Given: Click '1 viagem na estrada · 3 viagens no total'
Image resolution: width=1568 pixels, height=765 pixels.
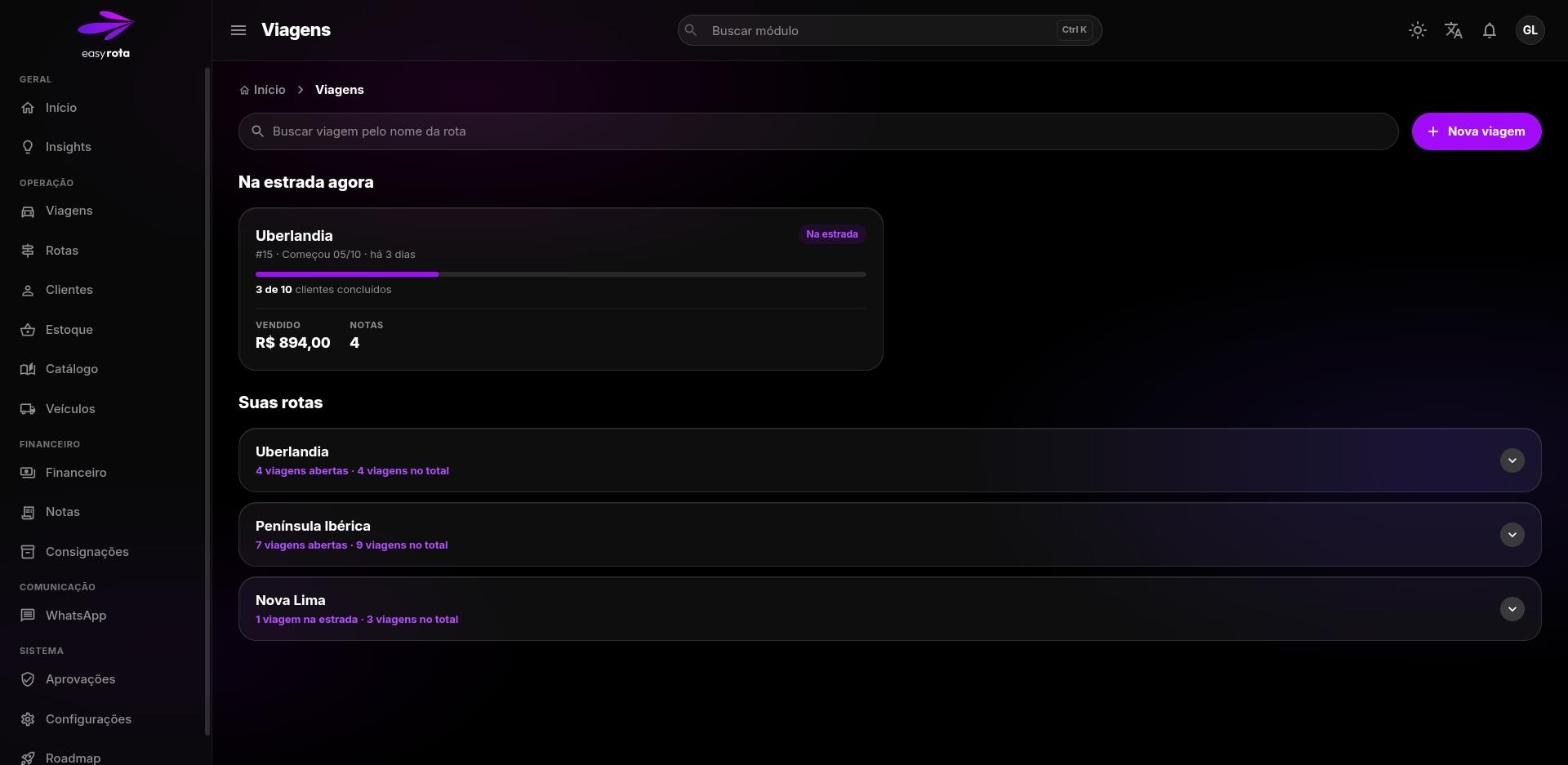Looking at the screenshot, I should [356, 620].
